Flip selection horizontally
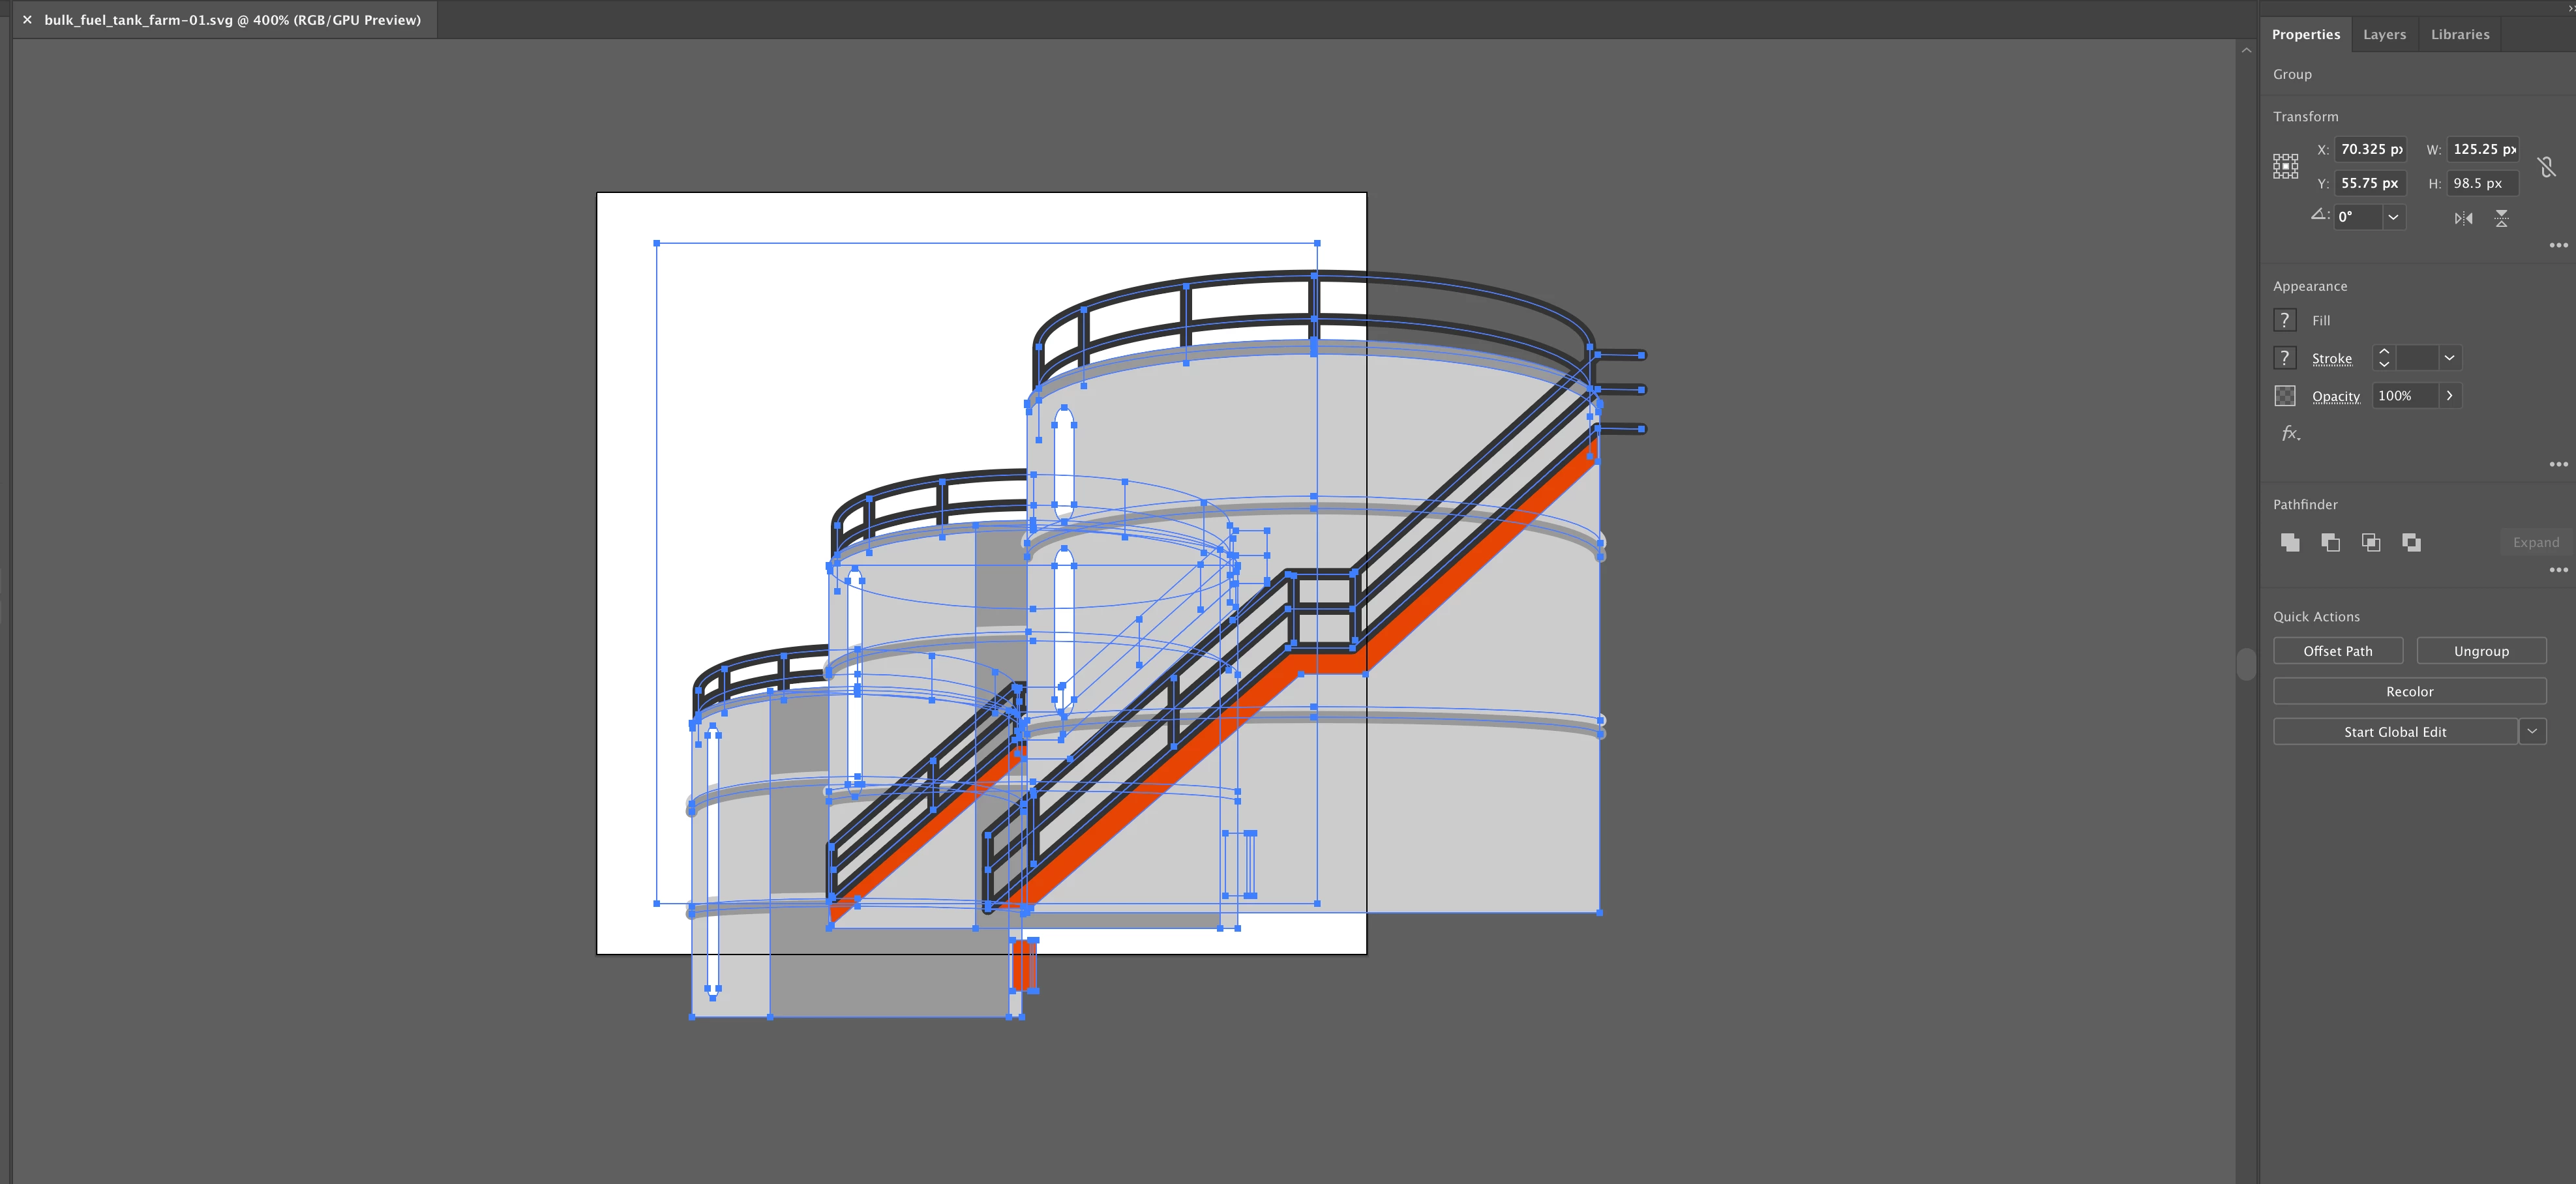 (2463, 218)
